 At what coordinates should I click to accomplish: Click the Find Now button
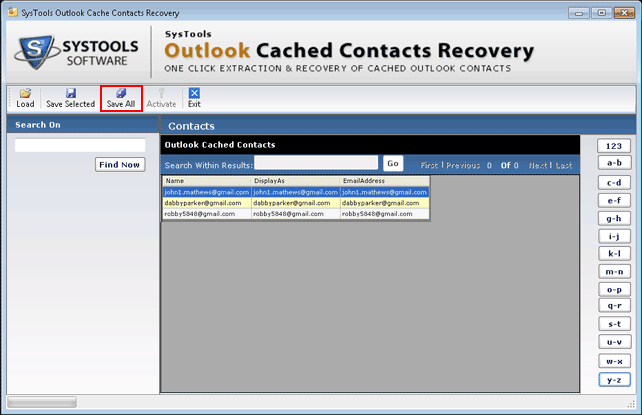(x=120, y=165)
